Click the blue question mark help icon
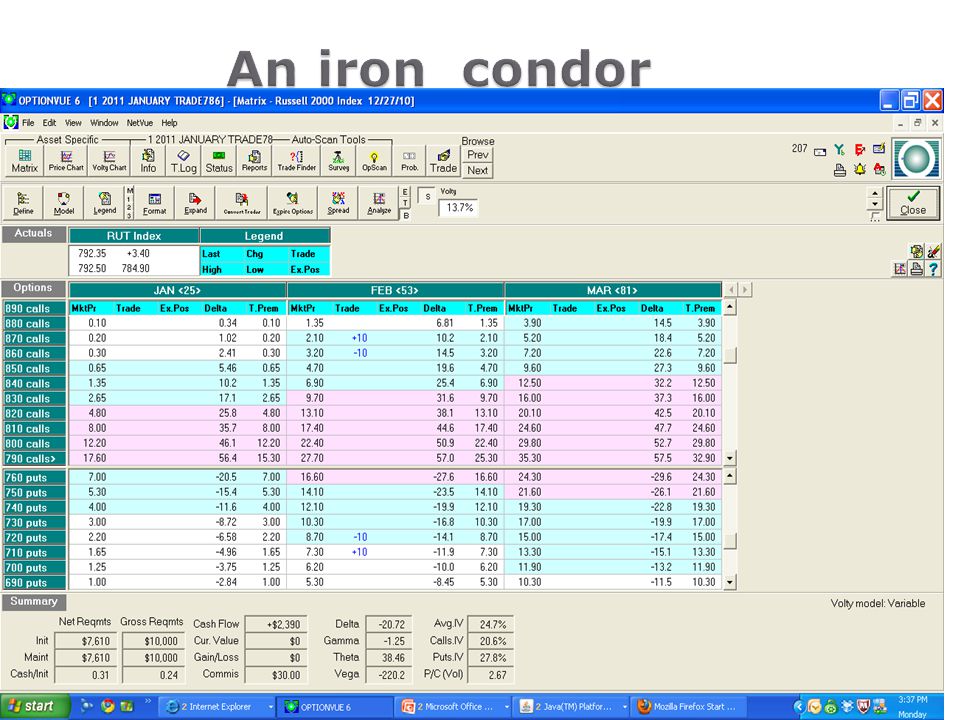Viewport: 960px width, 720px height. point(933,268)
